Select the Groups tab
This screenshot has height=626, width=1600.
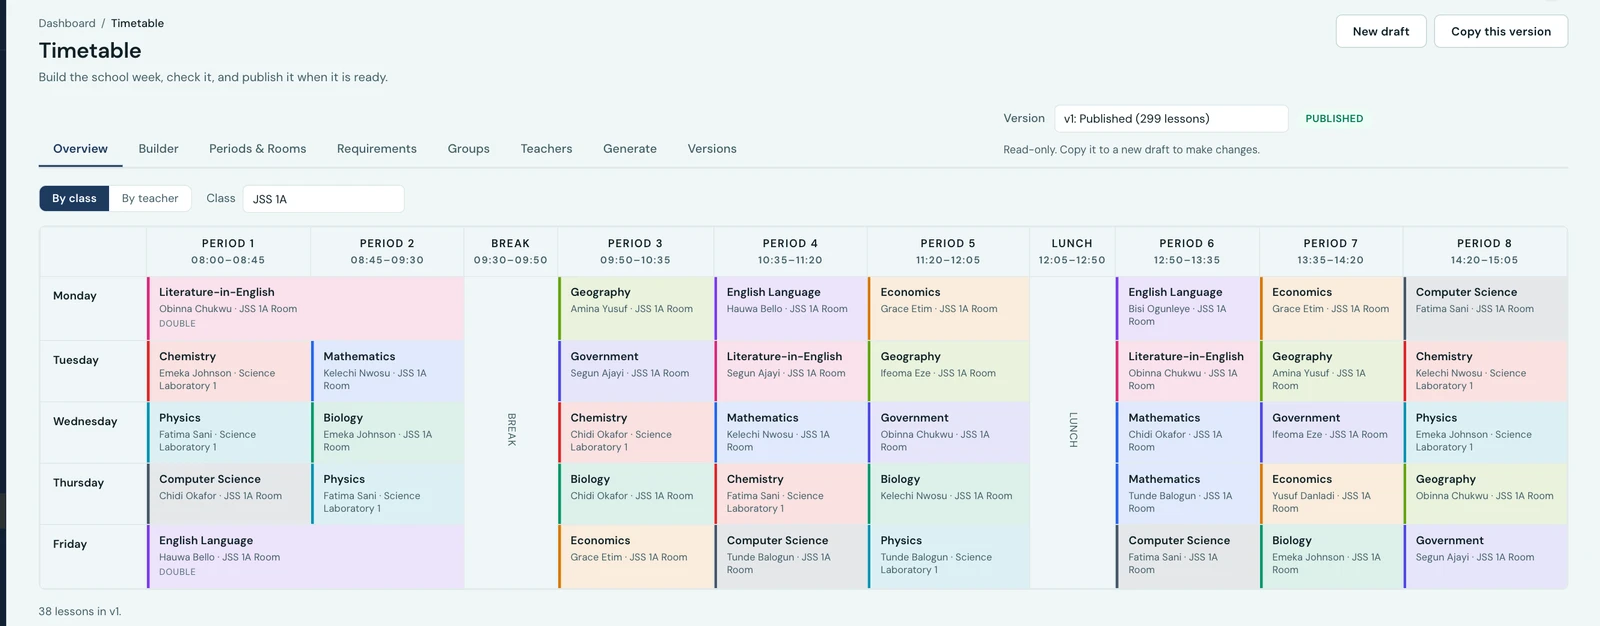click(x=469, y=149)
